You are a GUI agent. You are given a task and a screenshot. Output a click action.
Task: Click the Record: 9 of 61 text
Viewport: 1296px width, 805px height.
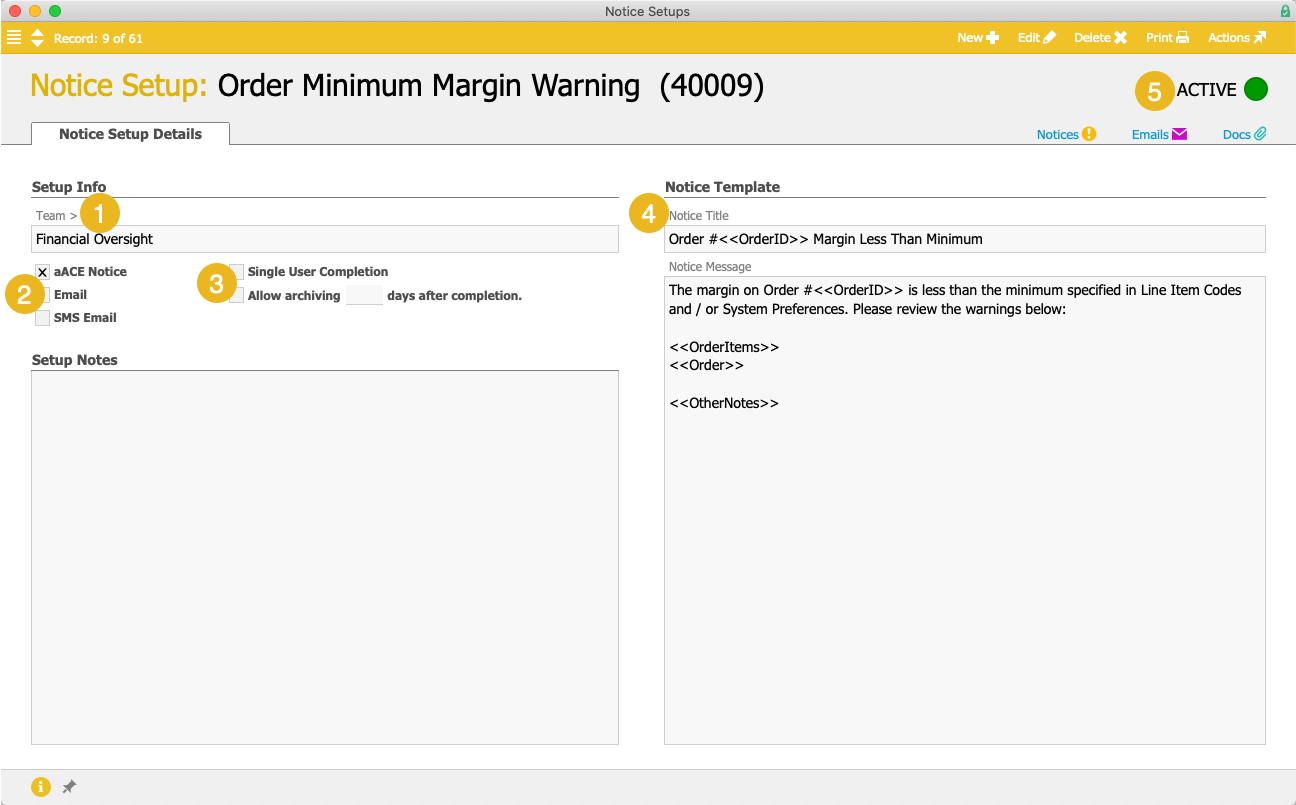98,39
